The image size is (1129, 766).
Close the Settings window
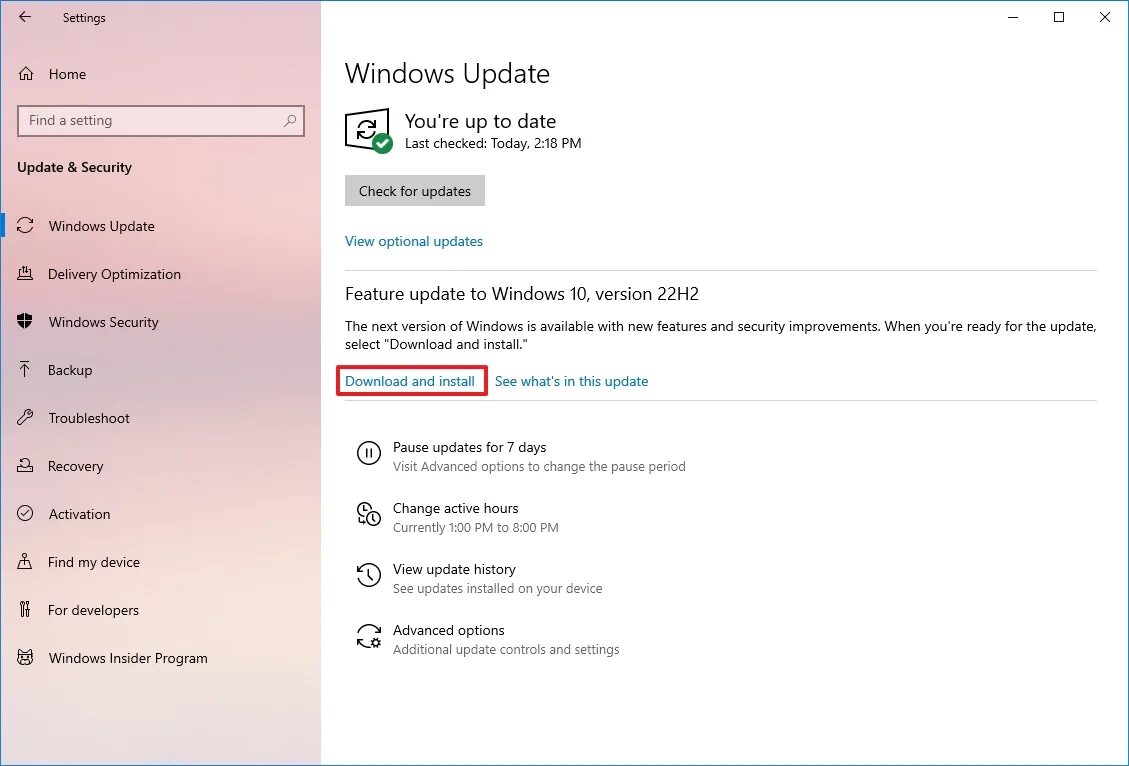(x=1105, y=17)
